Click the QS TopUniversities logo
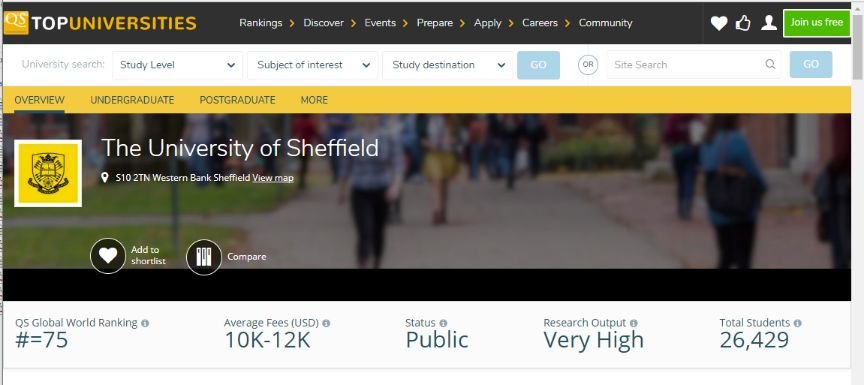Viewport: 864px width, 385px height. click(x=100, y=23)
